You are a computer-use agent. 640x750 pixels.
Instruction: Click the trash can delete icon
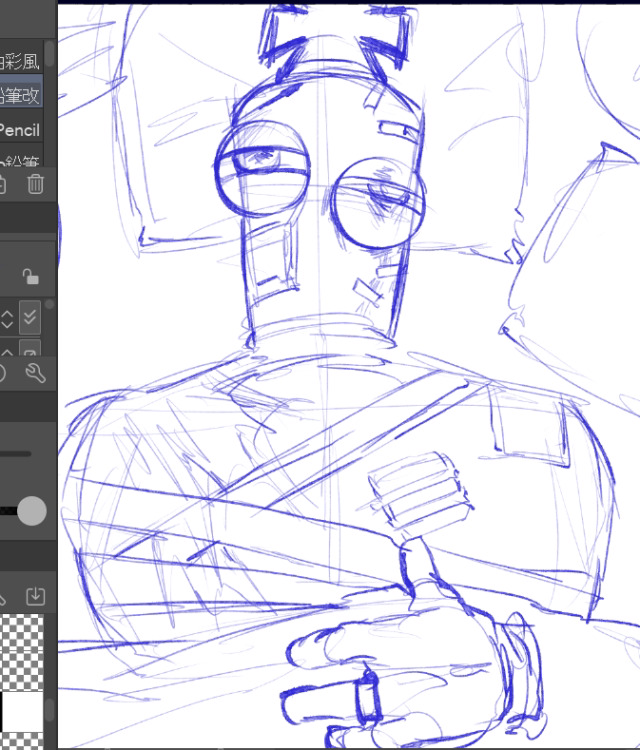35,184
